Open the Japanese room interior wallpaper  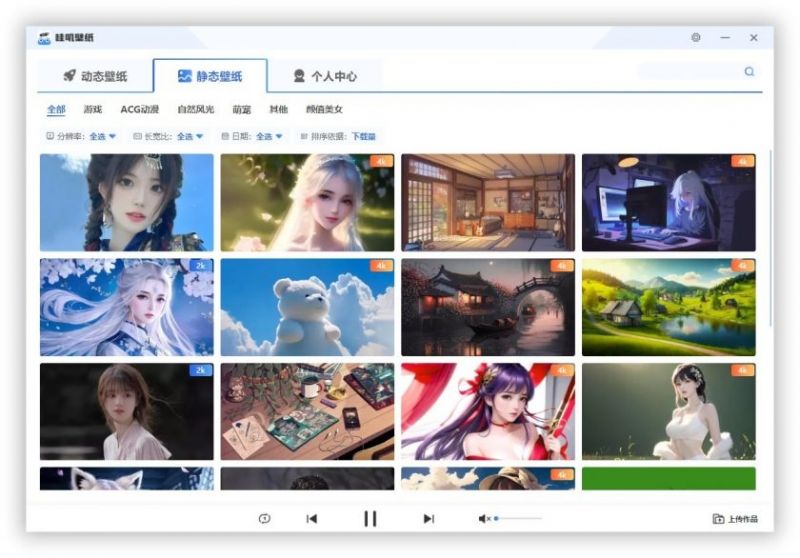[x=488, y=202]
